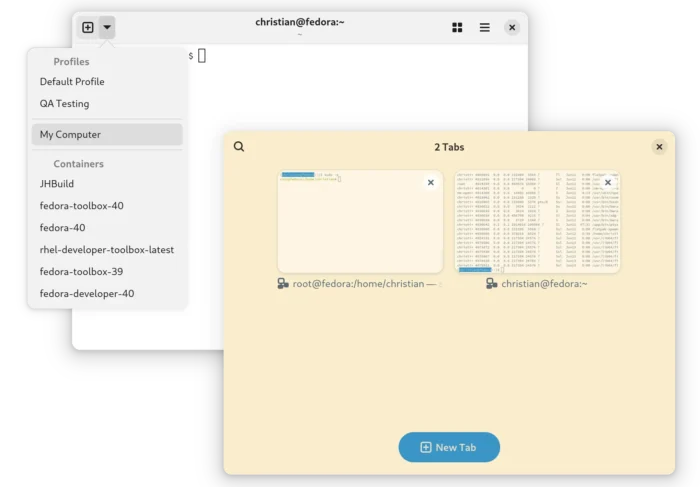Close the 2 Tabs overview panel
Screen dimensions: 700x487
[x=659, y=147]
